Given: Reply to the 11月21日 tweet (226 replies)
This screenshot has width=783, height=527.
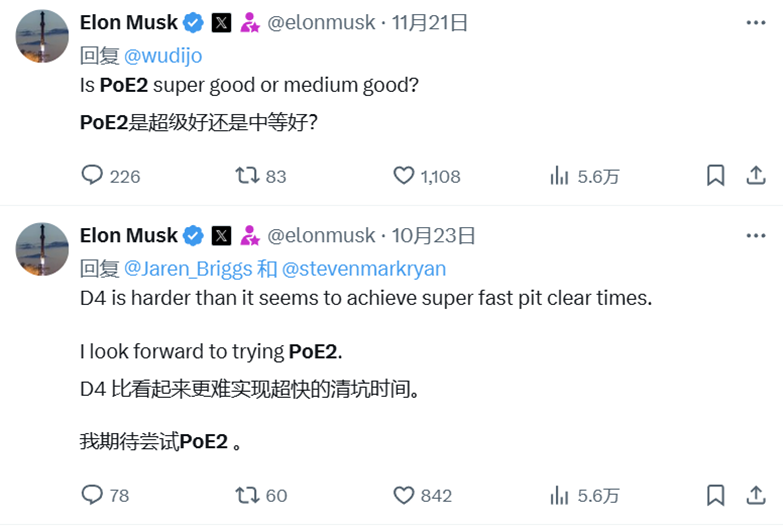Looking at the screenshot, I should tap(93, 176).
